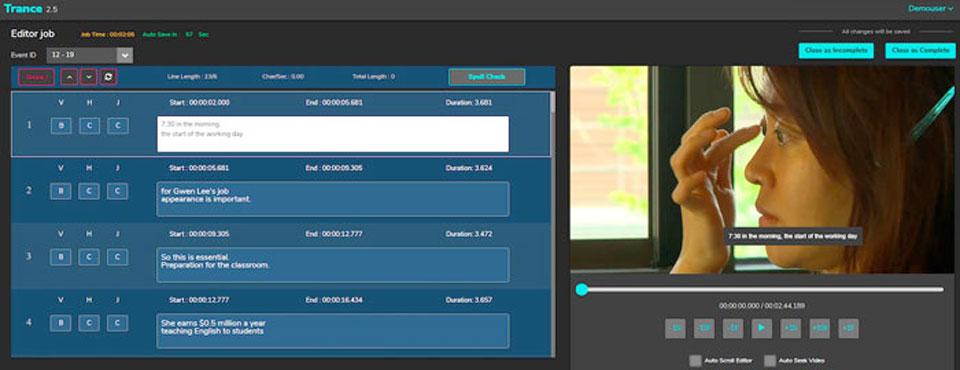Step forward one second with +1S
960x370 pixels.
pos(790,328)
